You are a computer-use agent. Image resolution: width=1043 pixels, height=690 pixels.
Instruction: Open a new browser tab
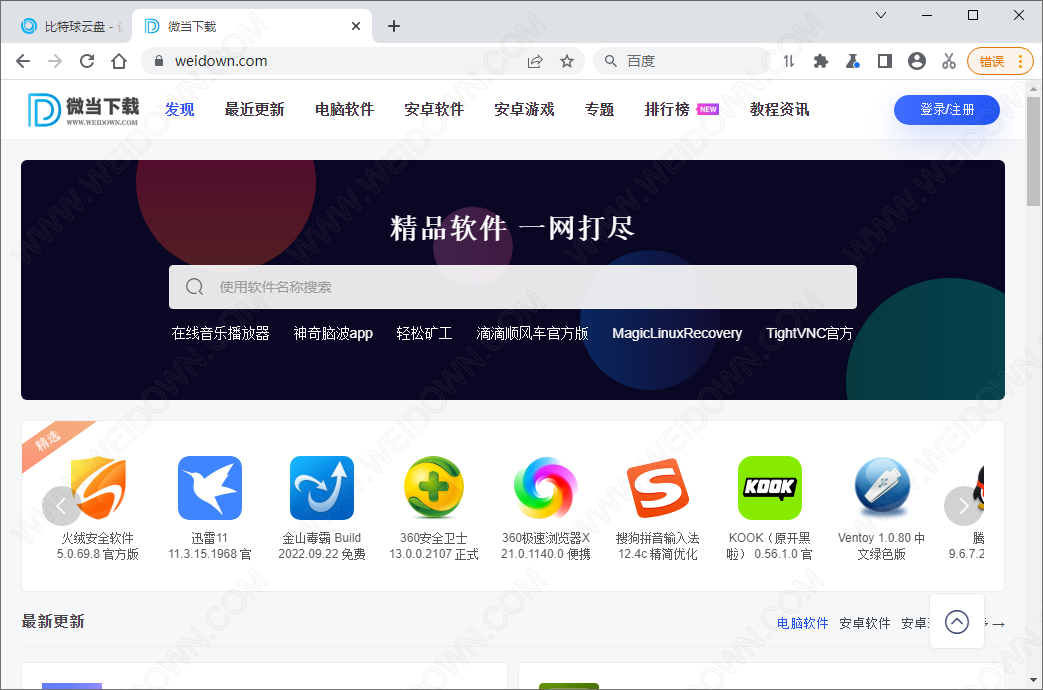[394, 26]
